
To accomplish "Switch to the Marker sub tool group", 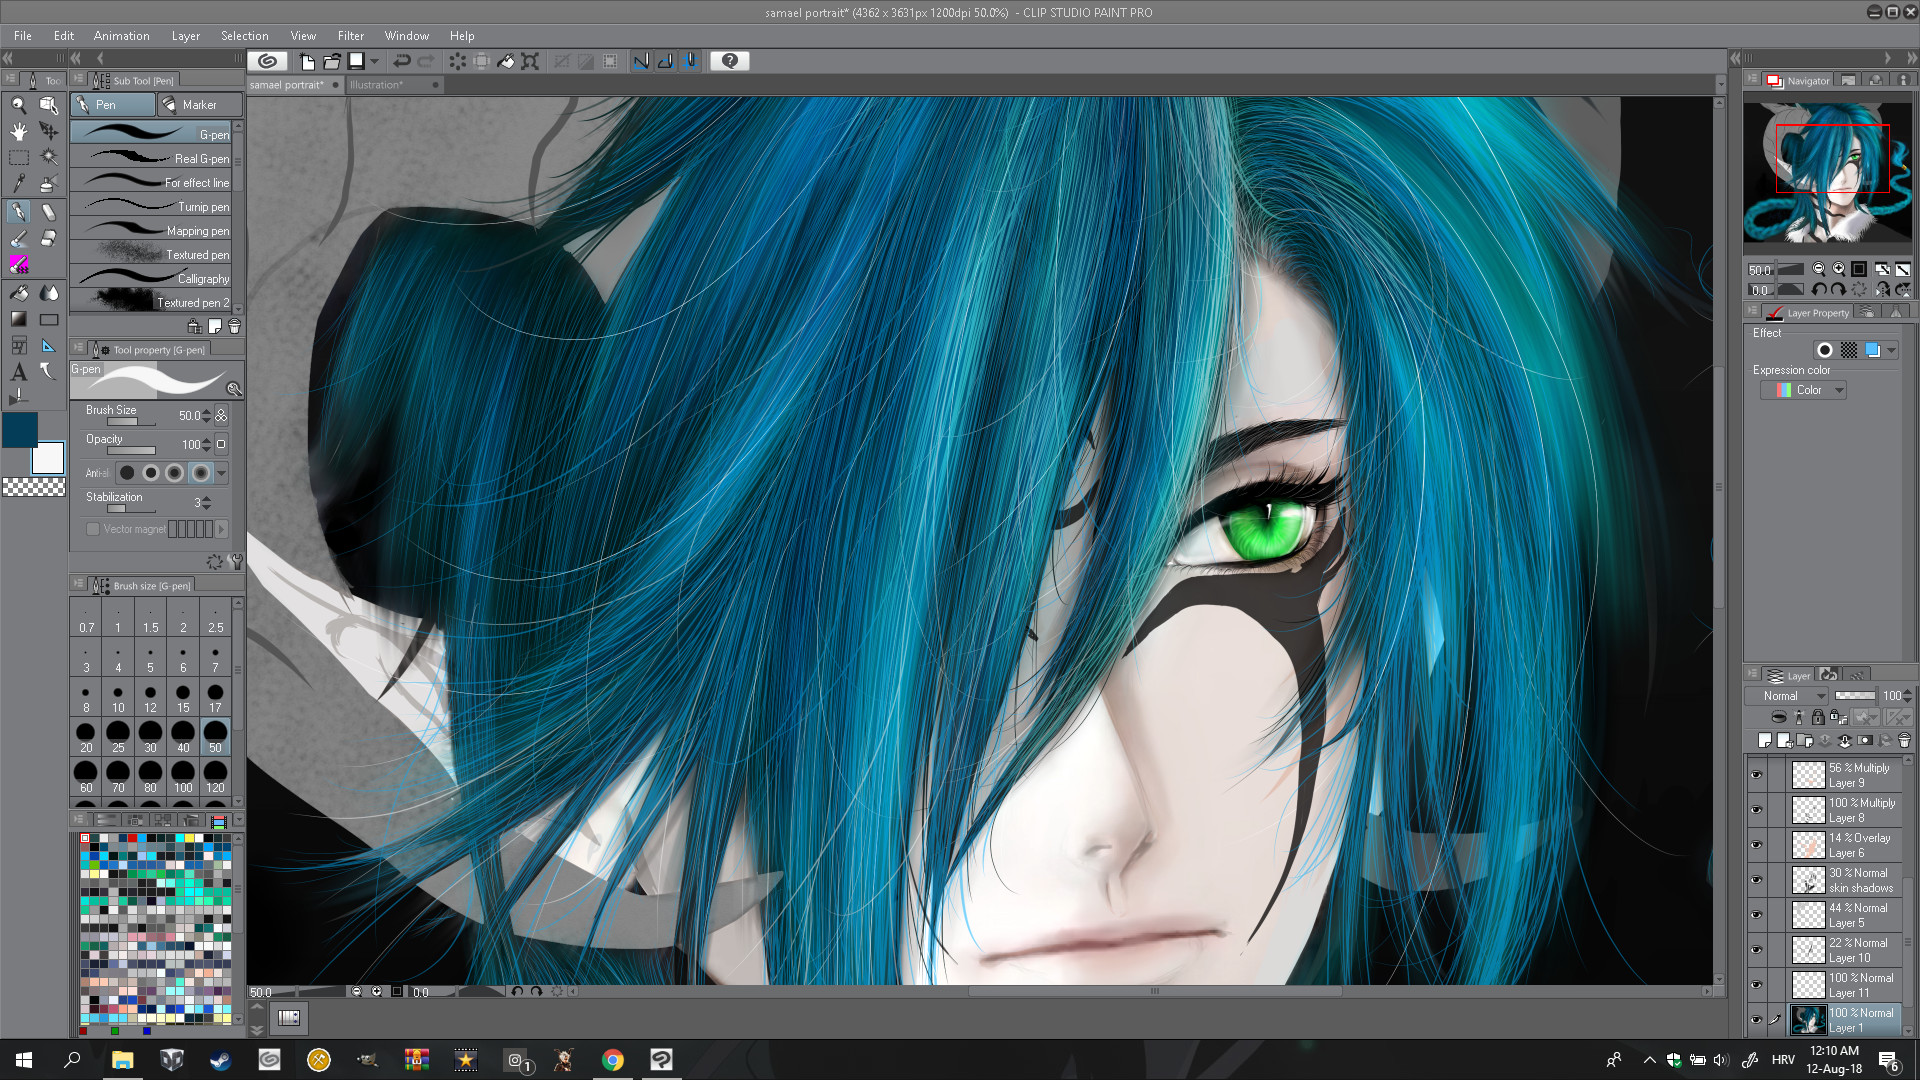I will pos(199,105).
